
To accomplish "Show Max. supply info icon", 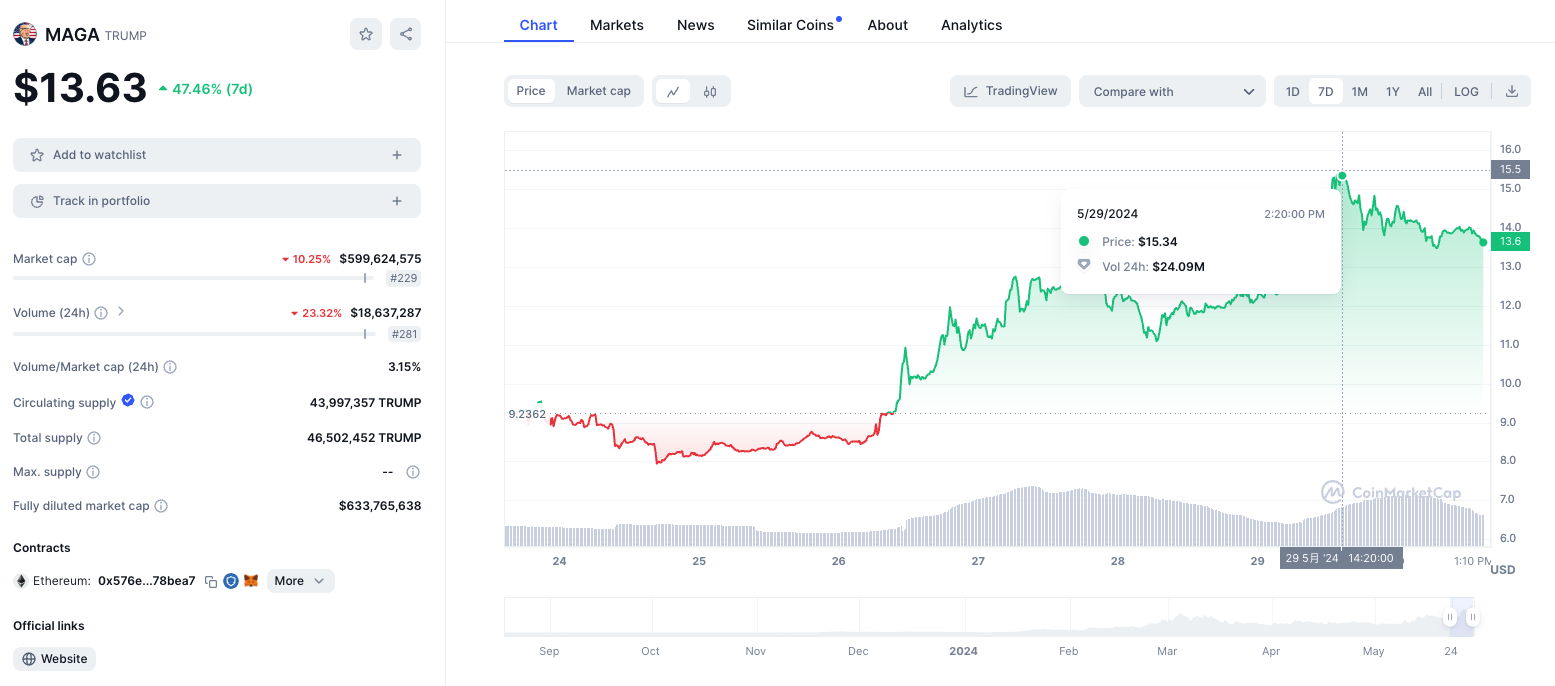I will coord(93,472).
